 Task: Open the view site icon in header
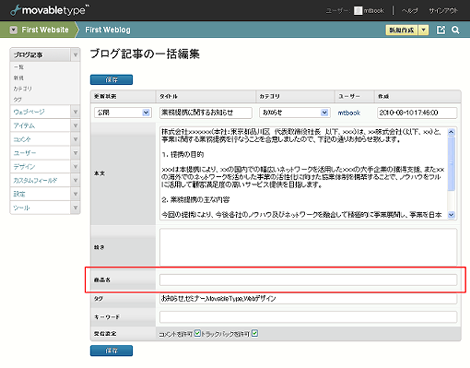pos(441,30)
